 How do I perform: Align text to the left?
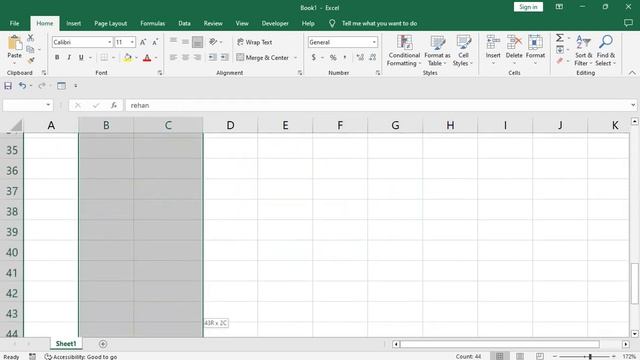tap(173, 58)
